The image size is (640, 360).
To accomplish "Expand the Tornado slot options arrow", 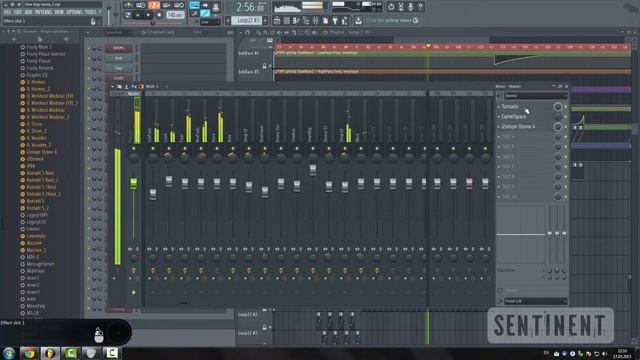I will click(x=499, y=107).
